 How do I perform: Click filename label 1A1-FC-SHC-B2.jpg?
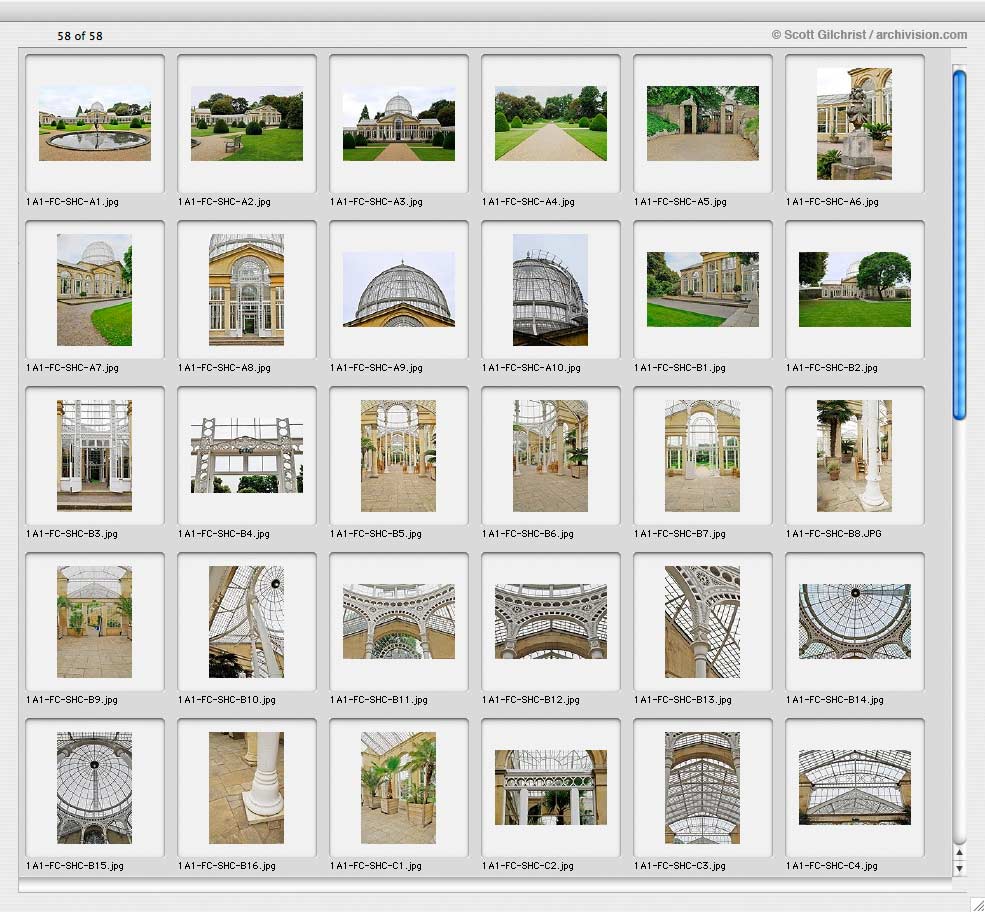(x=832, y=367)
